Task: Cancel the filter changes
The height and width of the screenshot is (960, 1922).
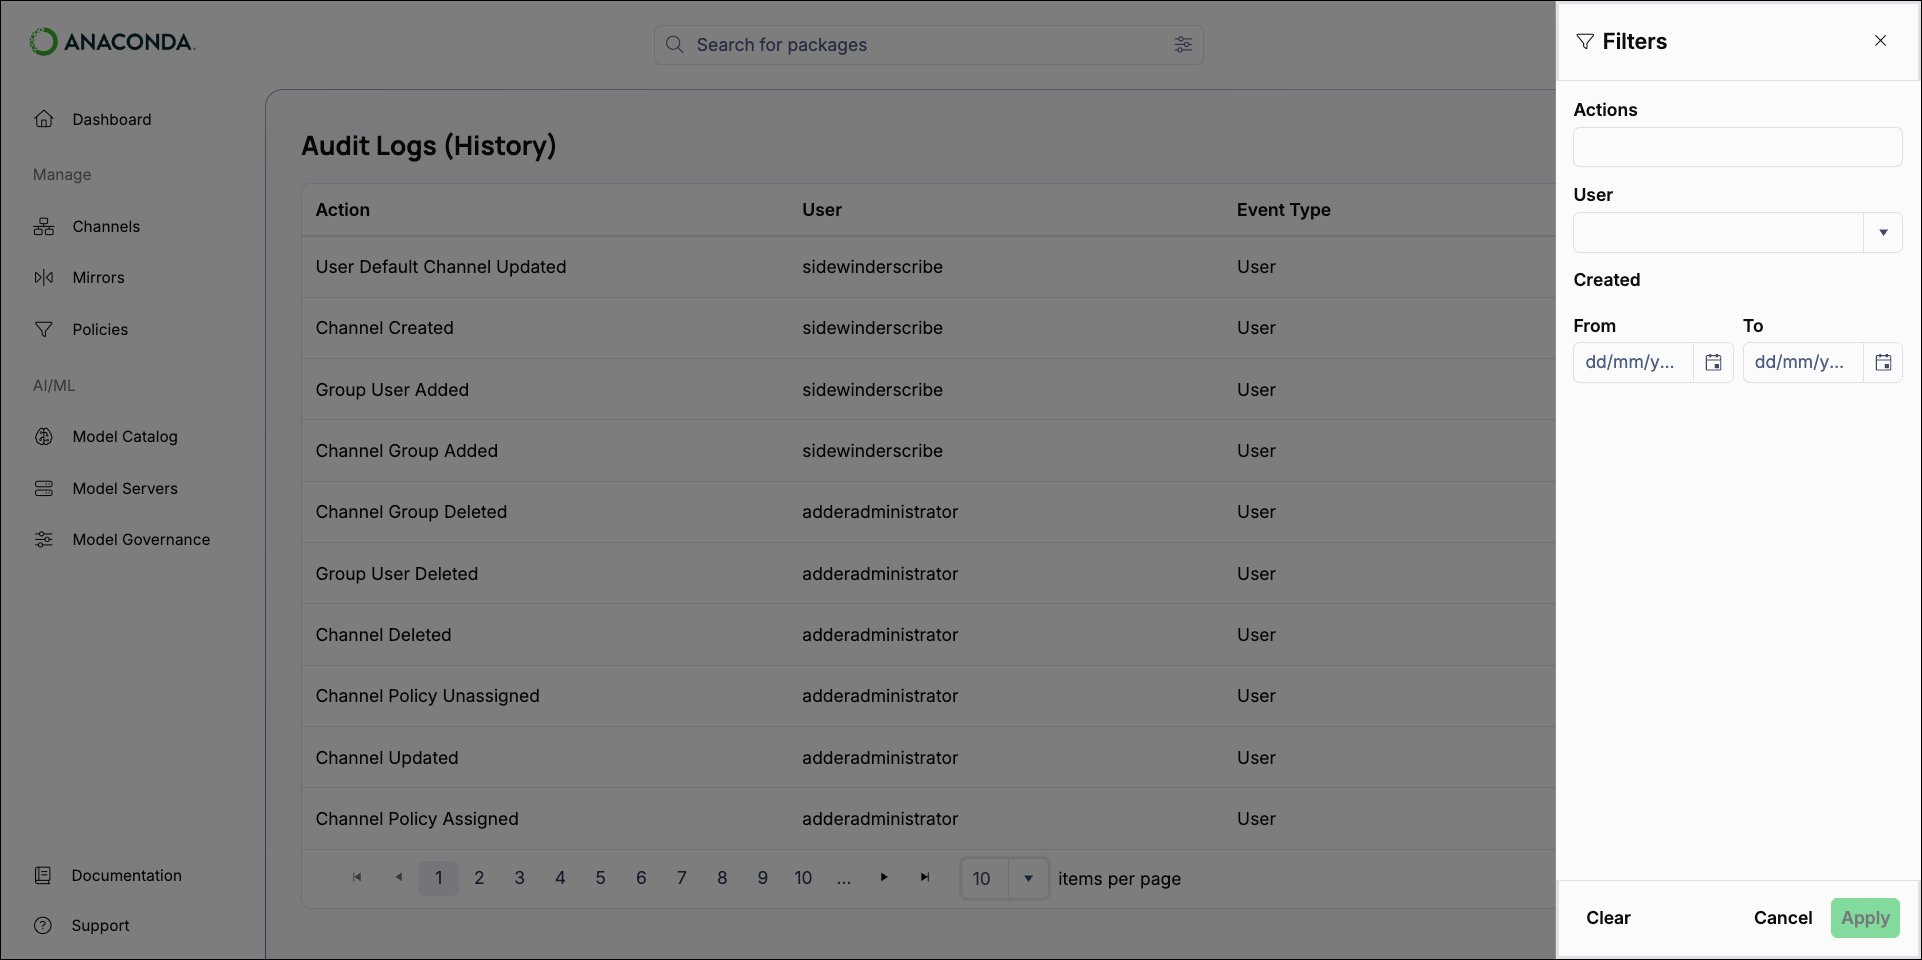Action: (1782, 917)
